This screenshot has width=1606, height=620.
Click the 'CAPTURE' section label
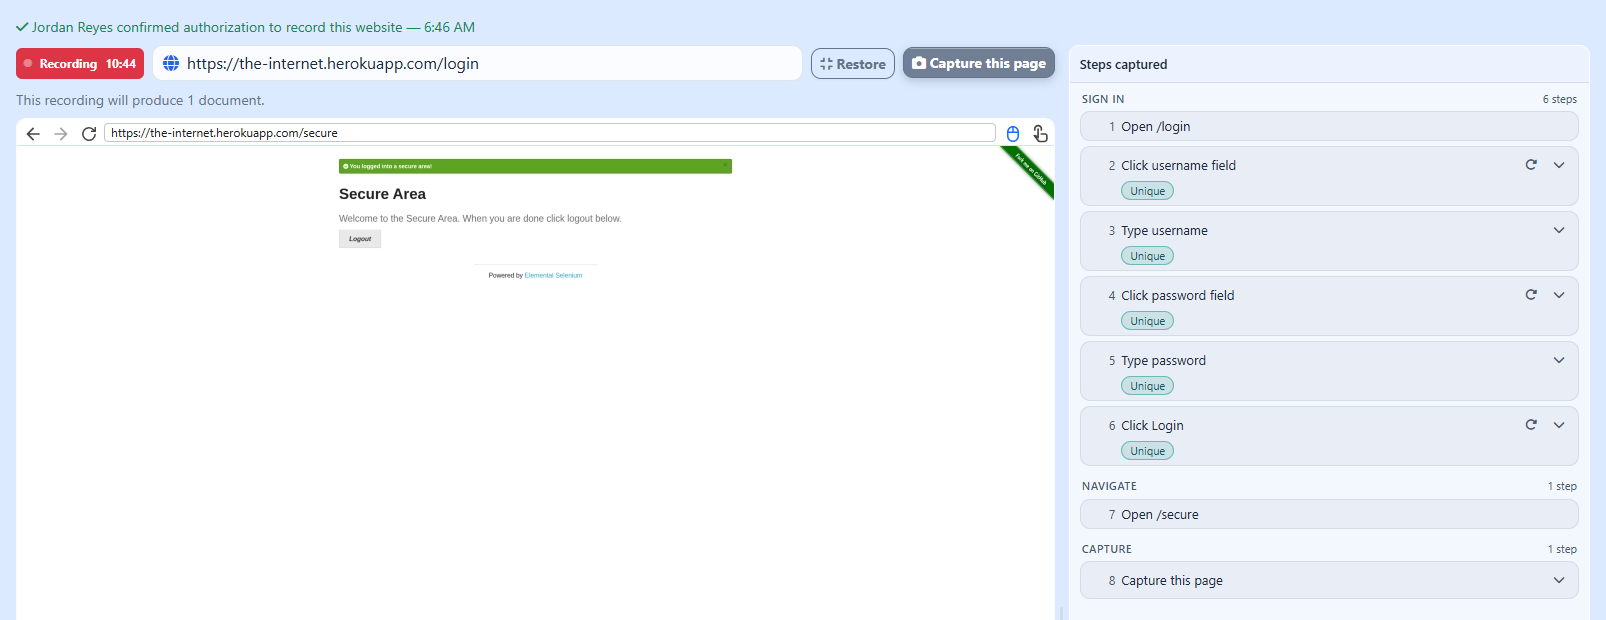tap(1107, 549)
